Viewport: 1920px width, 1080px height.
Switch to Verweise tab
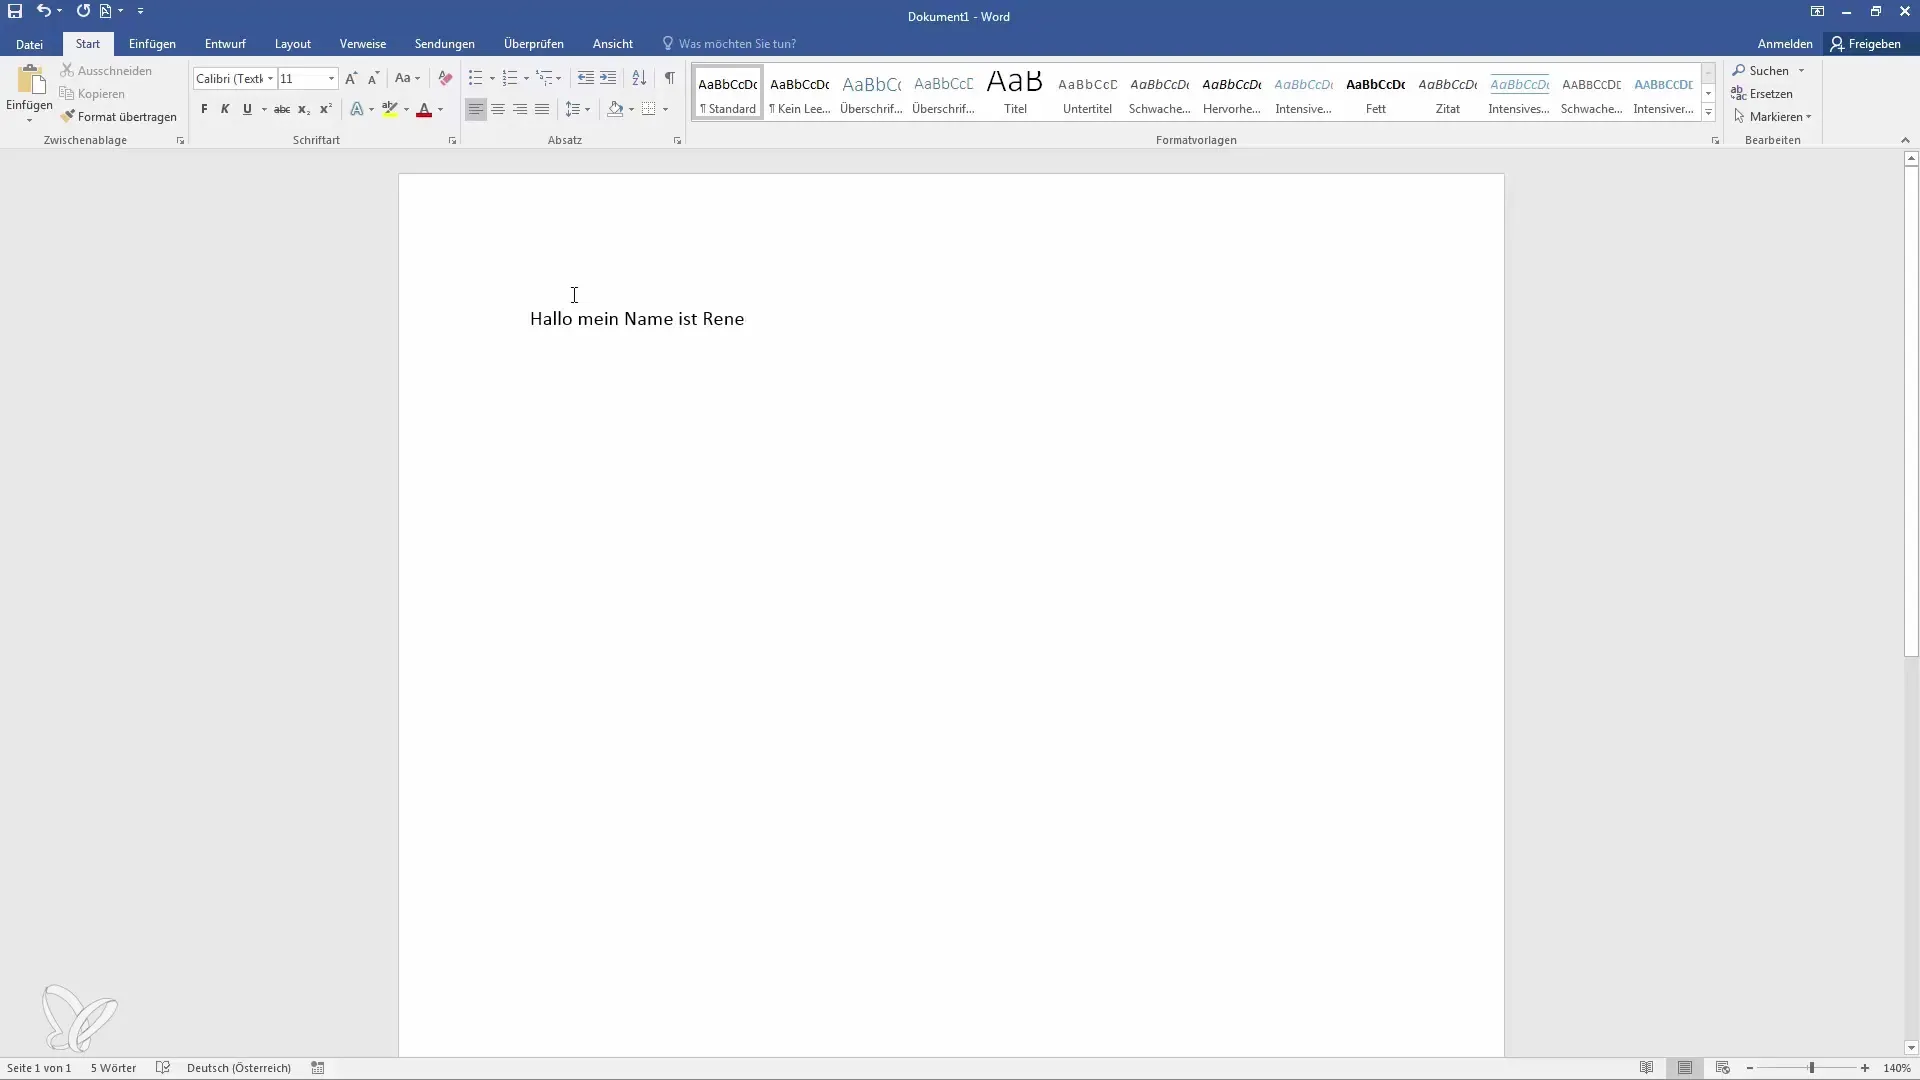363,44
